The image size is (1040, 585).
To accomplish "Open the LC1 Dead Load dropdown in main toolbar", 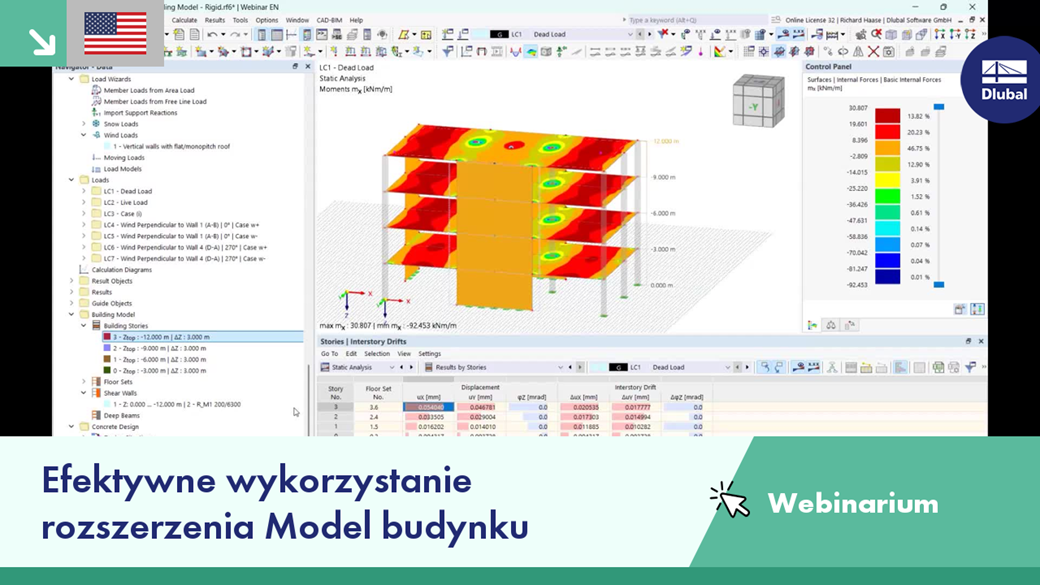I will 629,34.
